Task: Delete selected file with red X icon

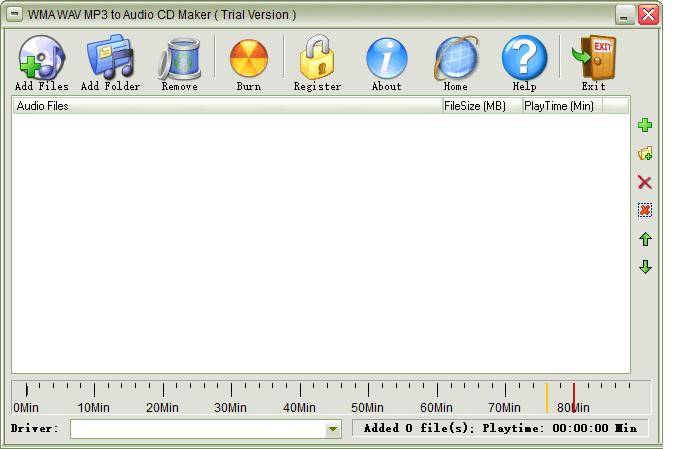Action: point(645,182)
